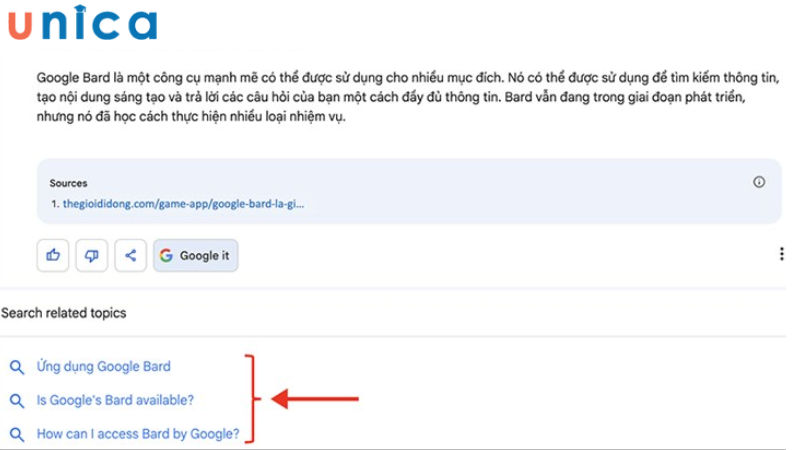
Task: Open "Is Google's Bard available?" topic
Action: coord(115,400)
